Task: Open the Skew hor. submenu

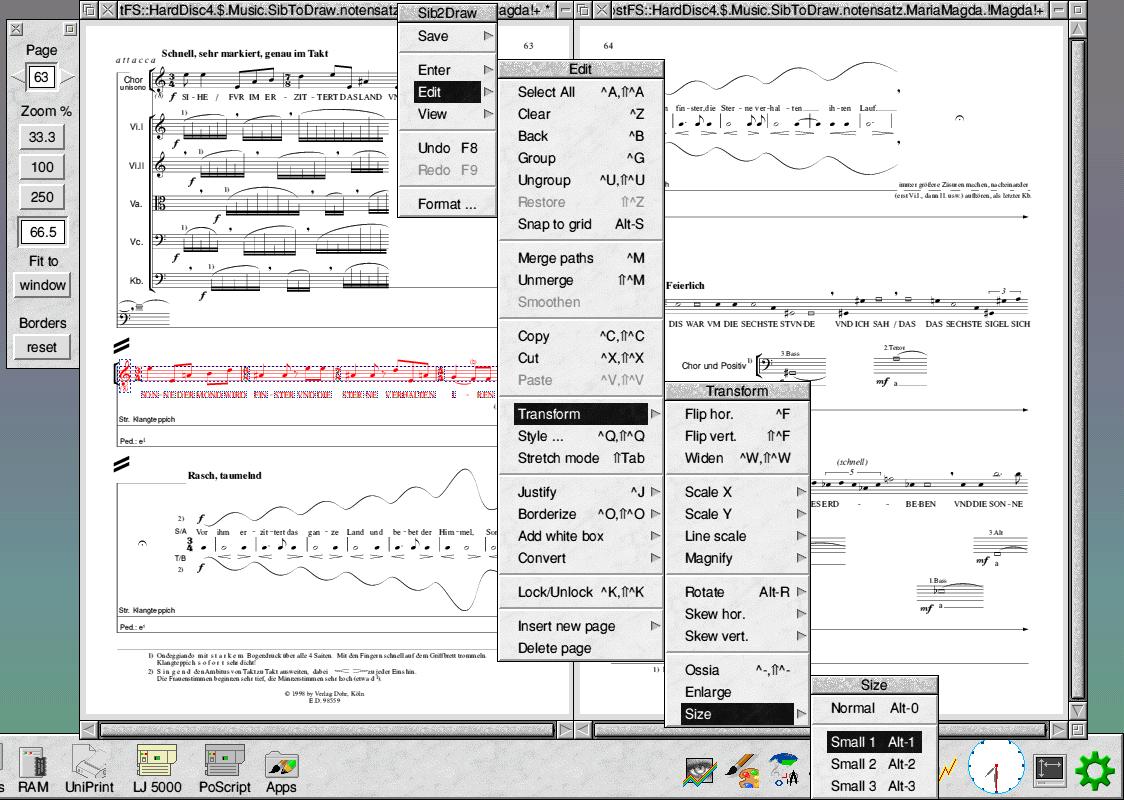Action: (x=738, y=614)
